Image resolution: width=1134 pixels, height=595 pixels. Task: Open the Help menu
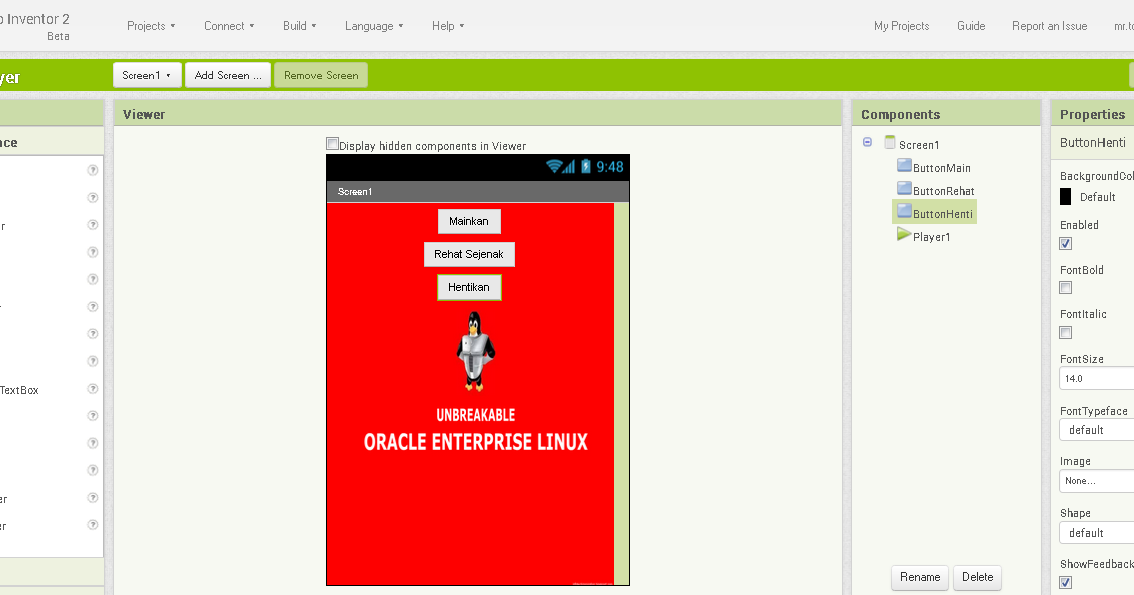(x=448, y=26)
